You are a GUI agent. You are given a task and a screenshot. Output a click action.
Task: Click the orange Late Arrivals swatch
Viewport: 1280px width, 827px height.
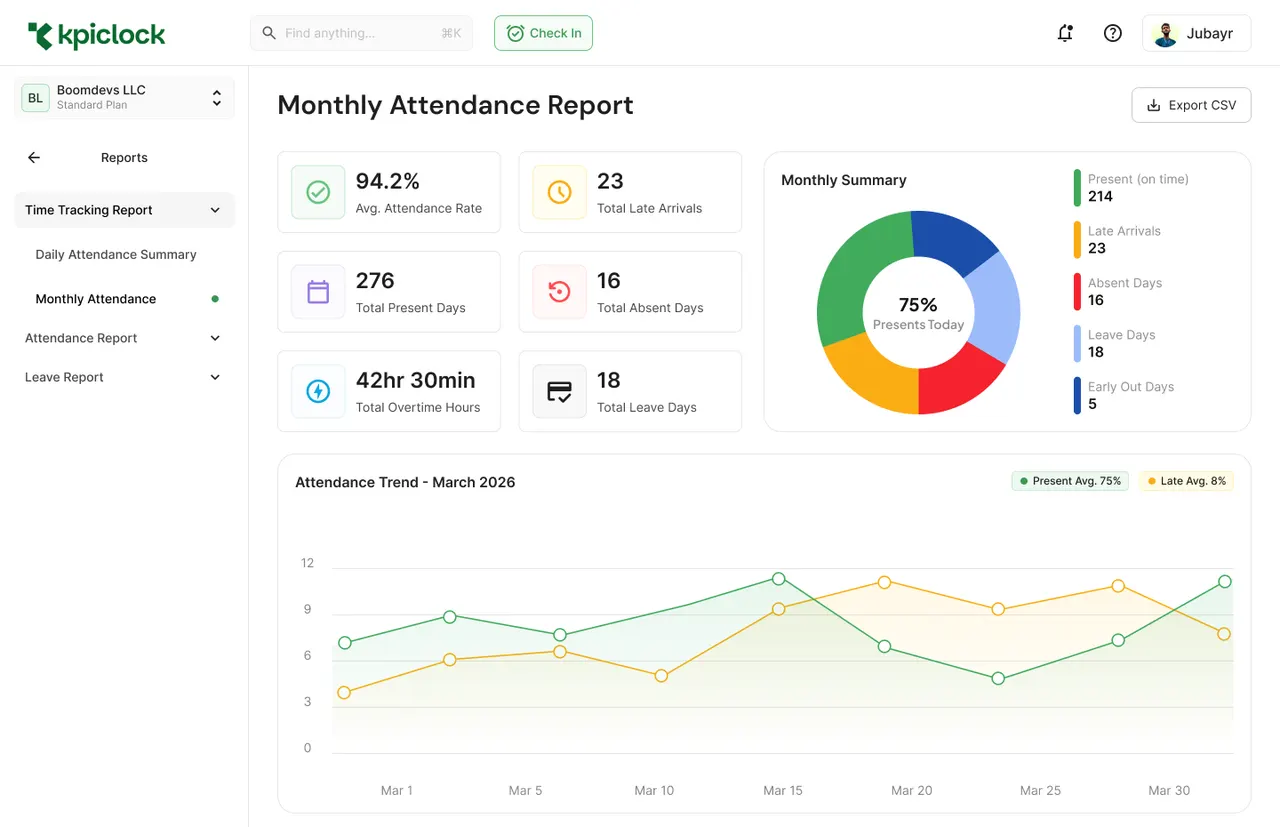(x=1077, y=240)
